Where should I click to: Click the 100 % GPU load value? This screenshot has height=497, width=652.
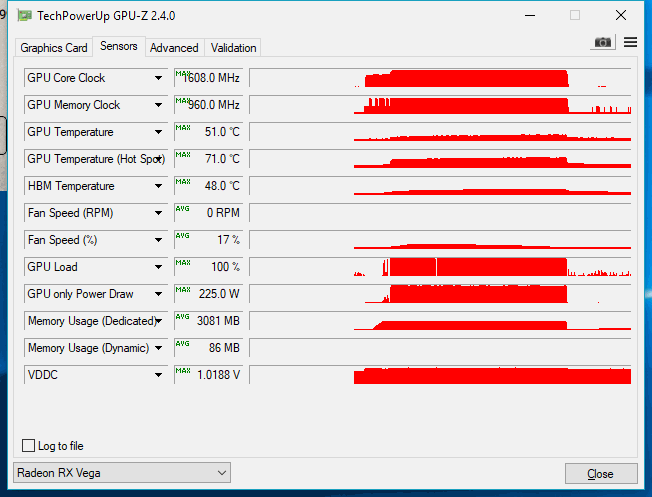(x=208, y=267)
